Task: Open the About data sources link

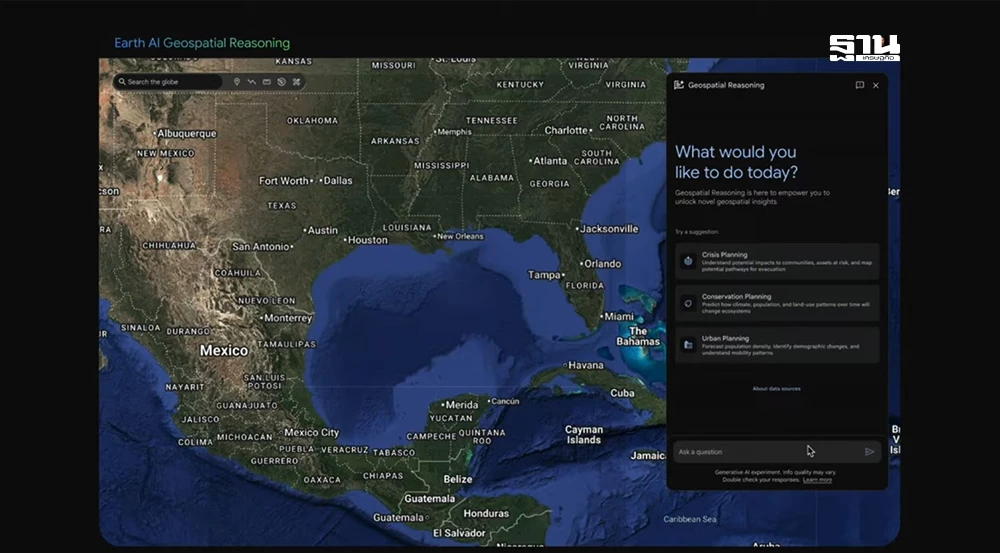Action: (x=776, y=389)
